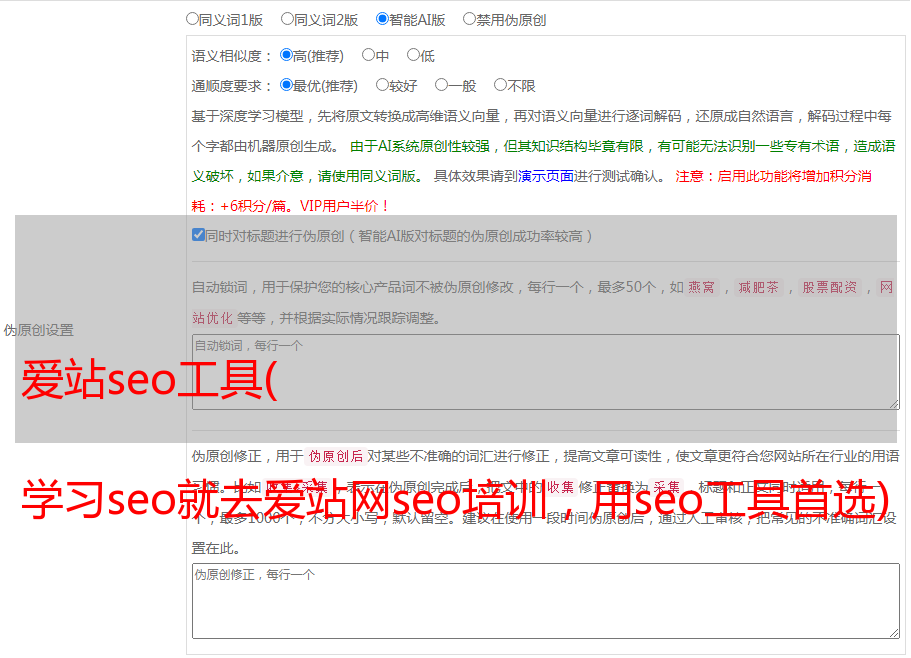Set 语义相似度 to 低
911x658 pixels.
(413, 55)
